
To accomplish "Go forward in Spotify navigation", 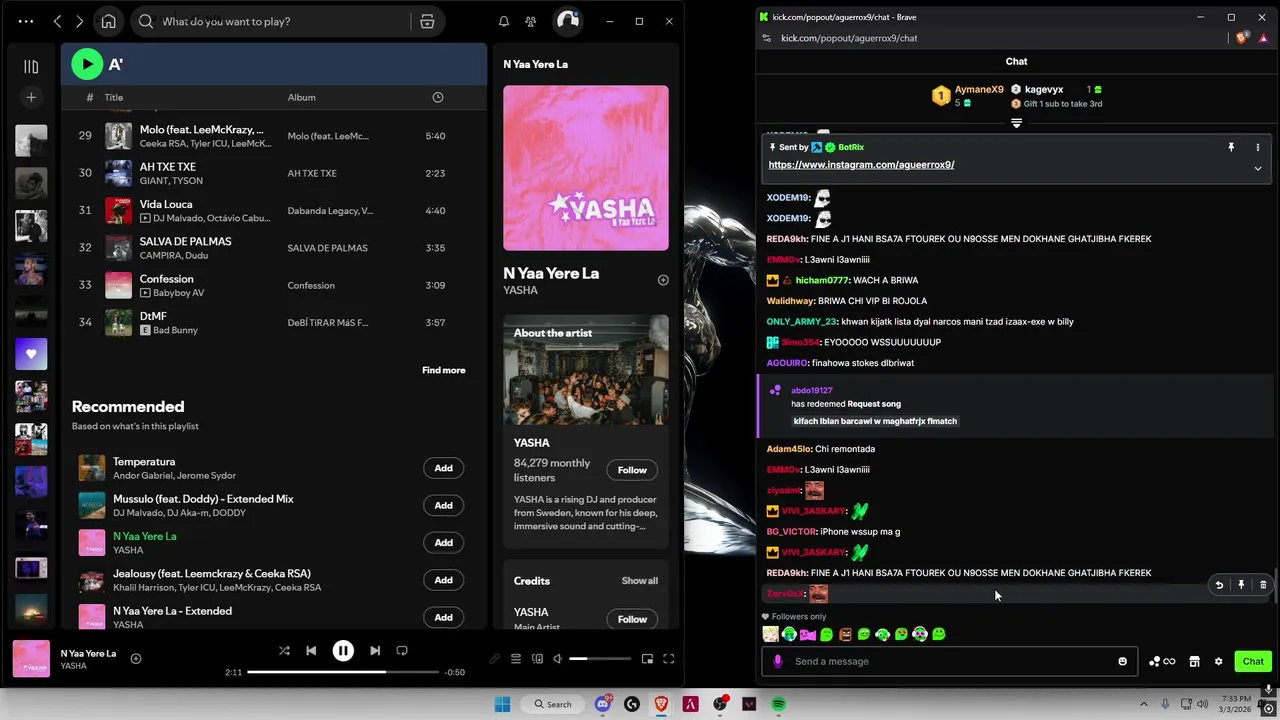I will pyautogui.click(x=80, y=21).
